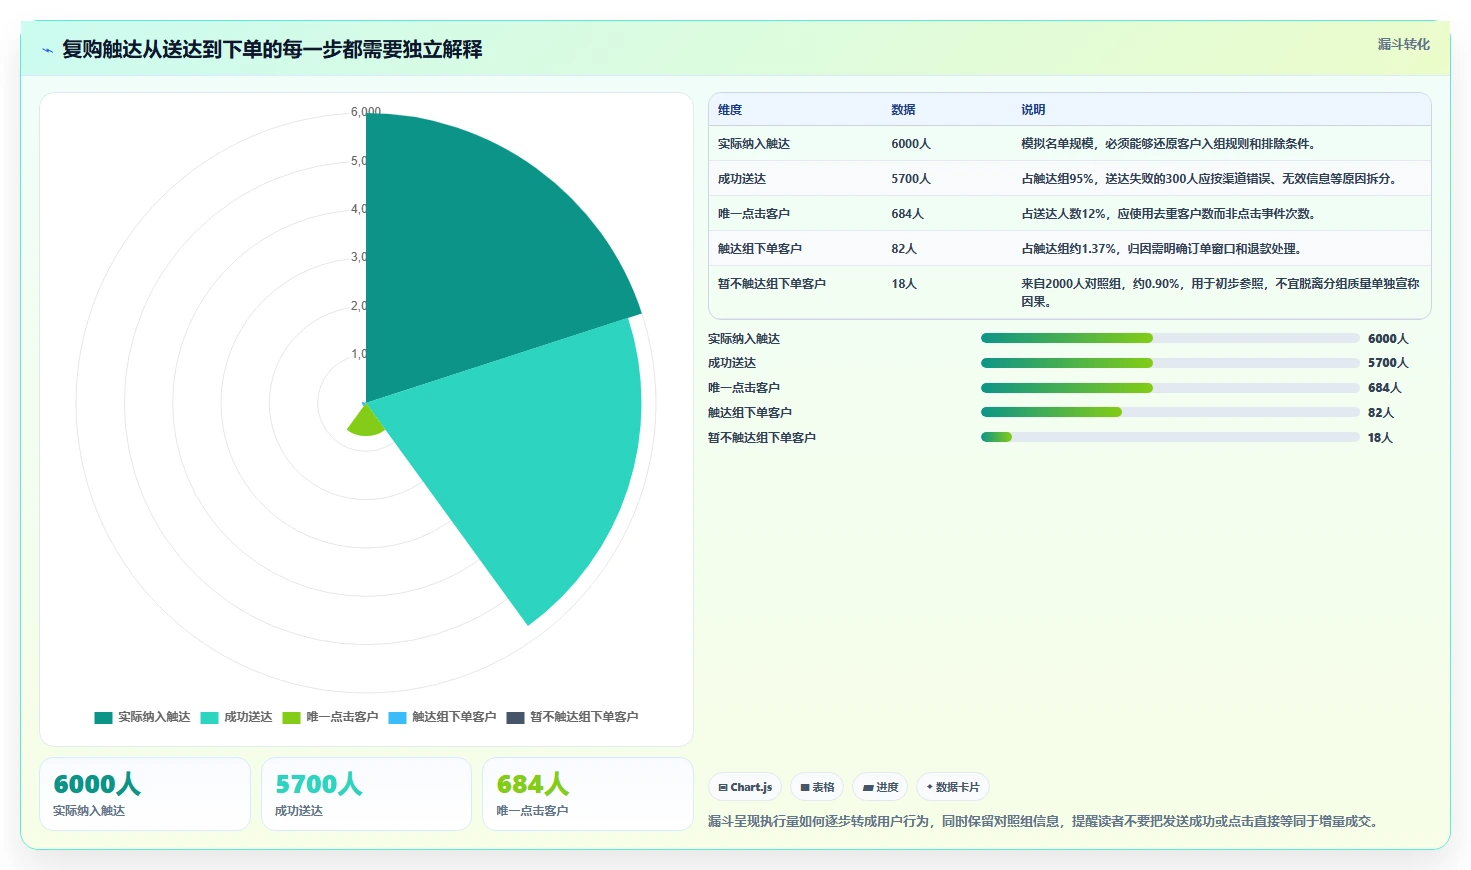Click the description starting 模拟名单规模
Screen dimensions: 1471x870
1170,144
